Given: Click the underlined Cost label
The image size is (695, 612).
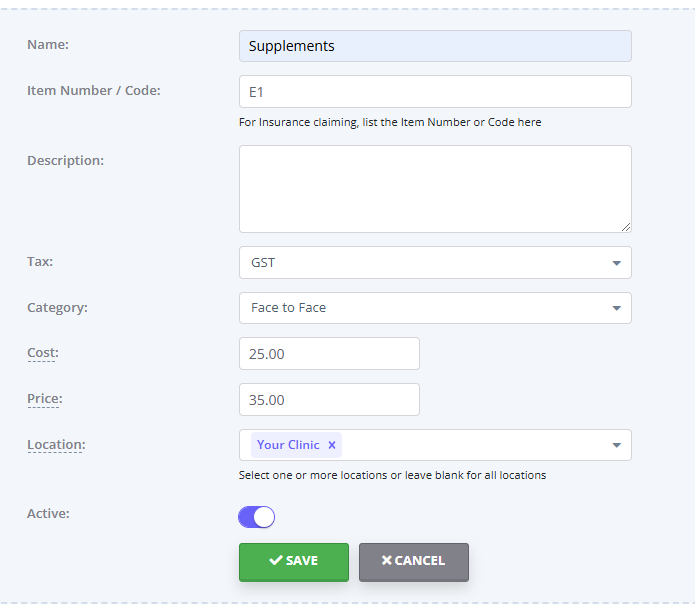Looking at the screenshot, I should coord(43,352).
